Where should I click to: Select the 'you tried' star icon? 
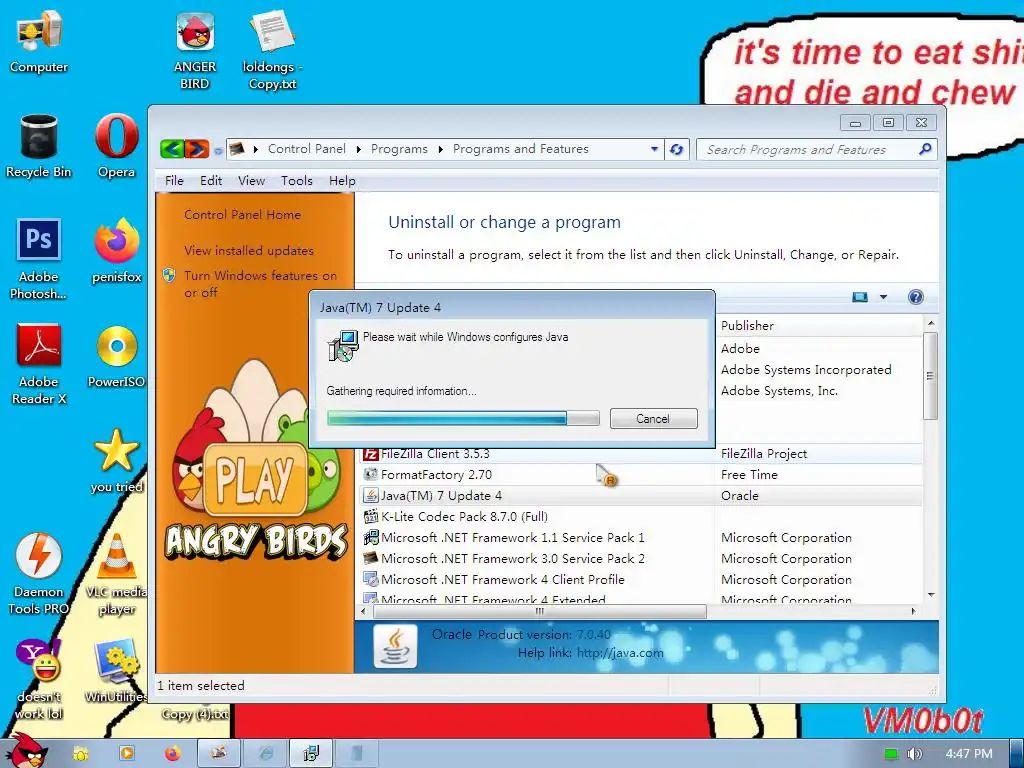tap(116, 461)
